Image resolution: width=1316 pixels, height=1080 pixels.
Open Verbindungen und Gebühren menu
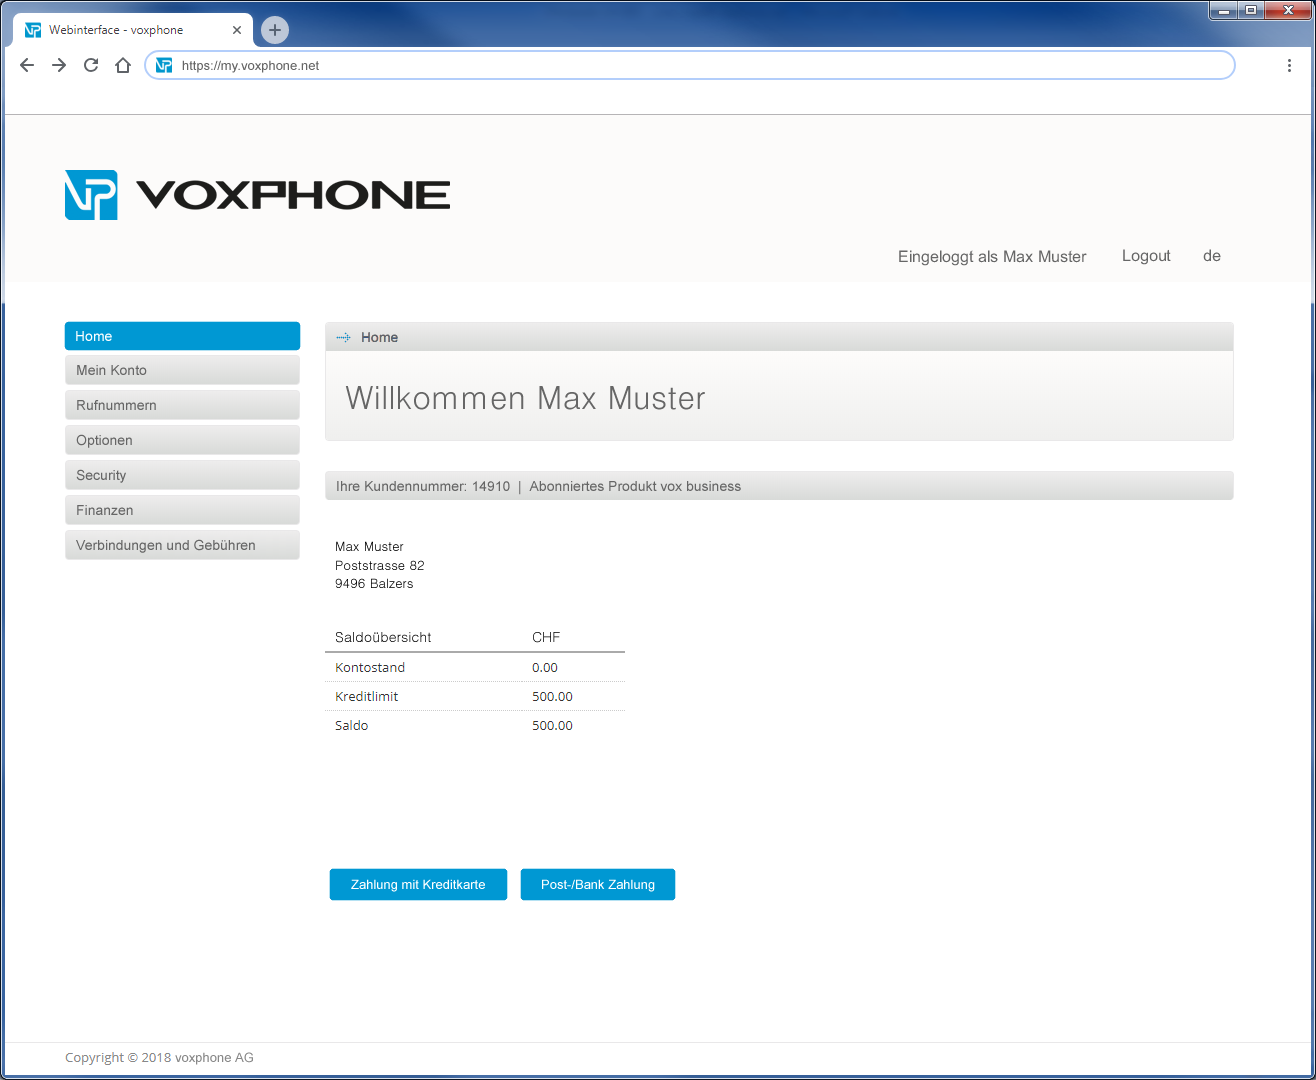(182, 545)
